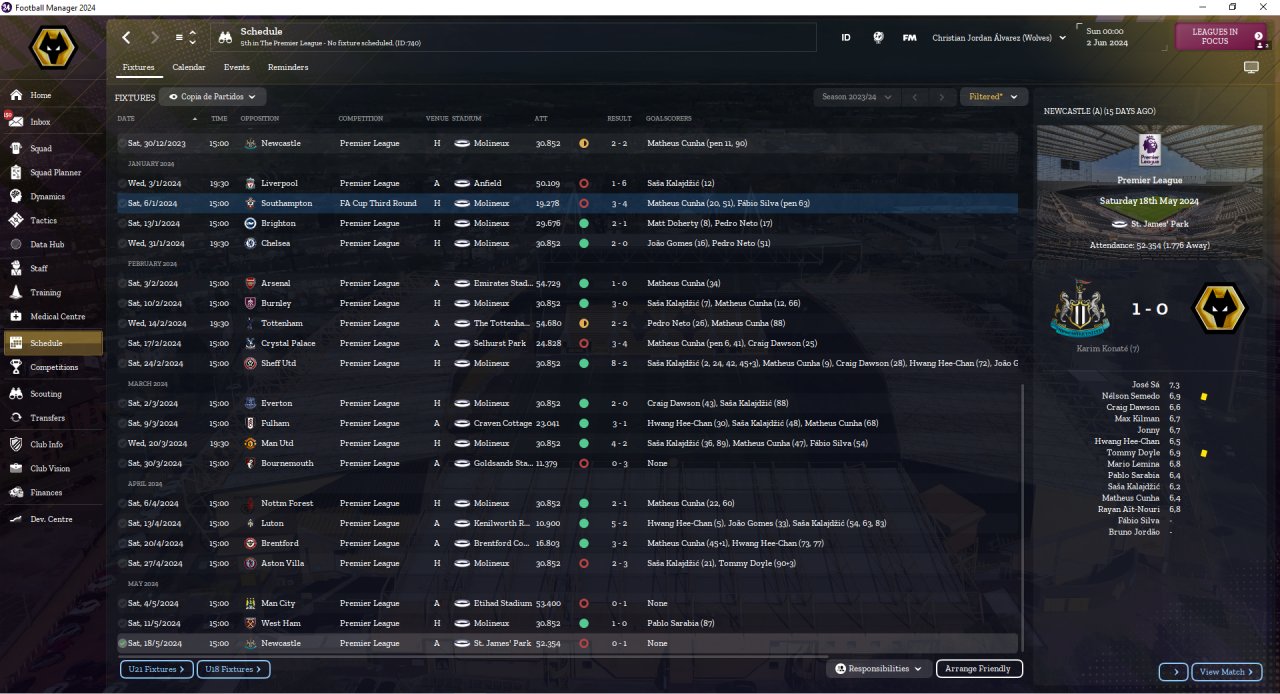Viewport: 1280px width, 694px height.
Task: Open Squad Planner in the sidebar
Action: (x=54, y=172)
